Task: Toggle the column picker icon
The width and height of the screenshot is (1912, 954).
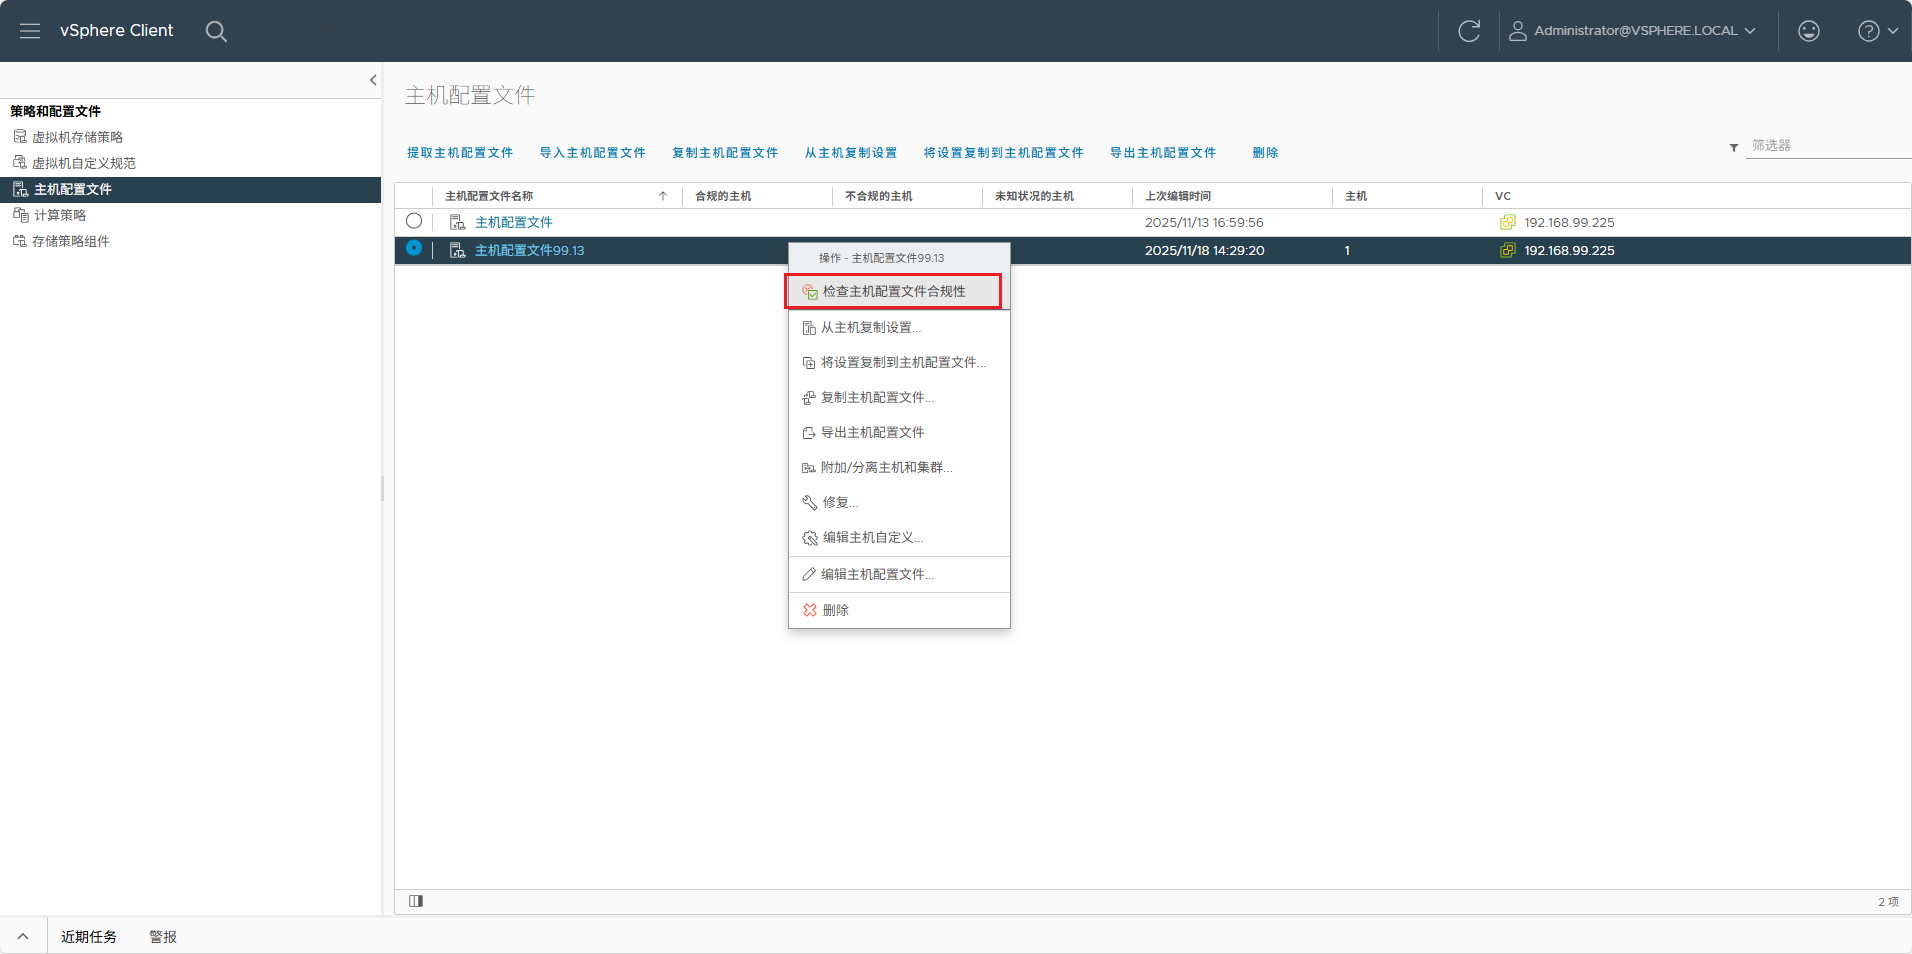Action: (416, 901)
